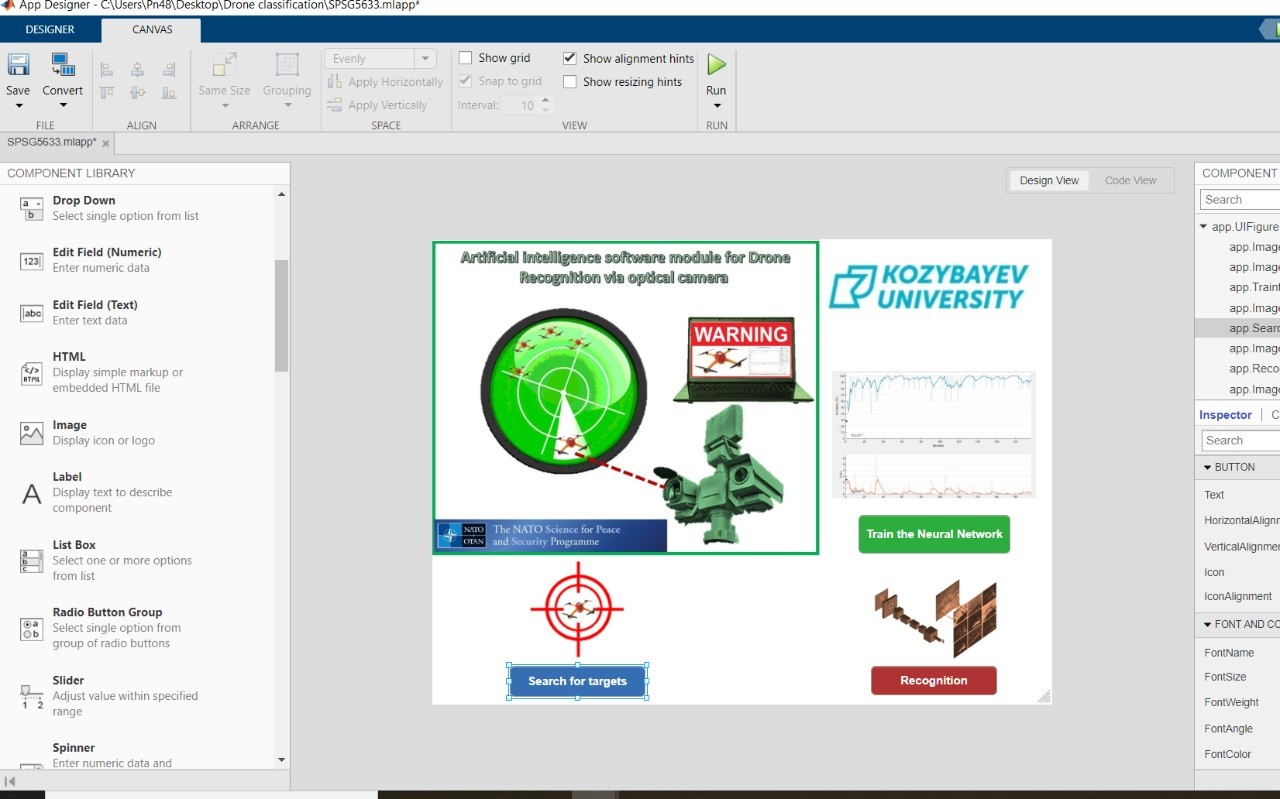Align selected components to bottom edges
Screen dimensions: 1280x799
coord(169,92)
